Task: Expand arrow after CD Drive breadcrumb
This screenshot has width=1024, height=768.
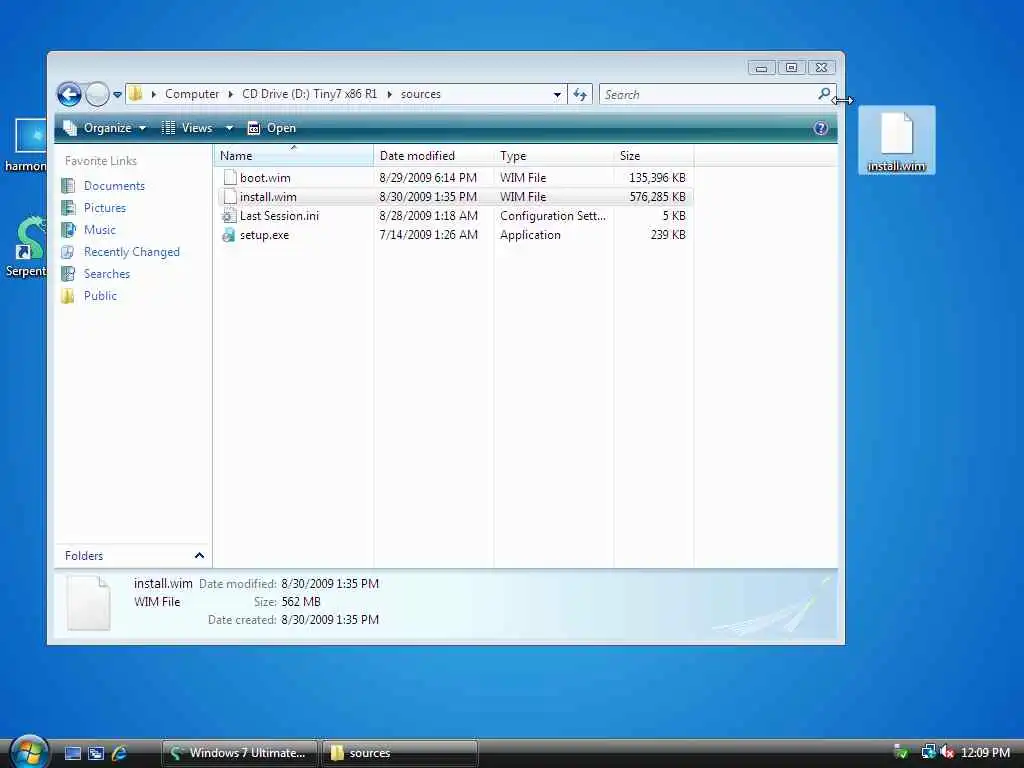Action: pyautogui.click(x=389, y=94)
